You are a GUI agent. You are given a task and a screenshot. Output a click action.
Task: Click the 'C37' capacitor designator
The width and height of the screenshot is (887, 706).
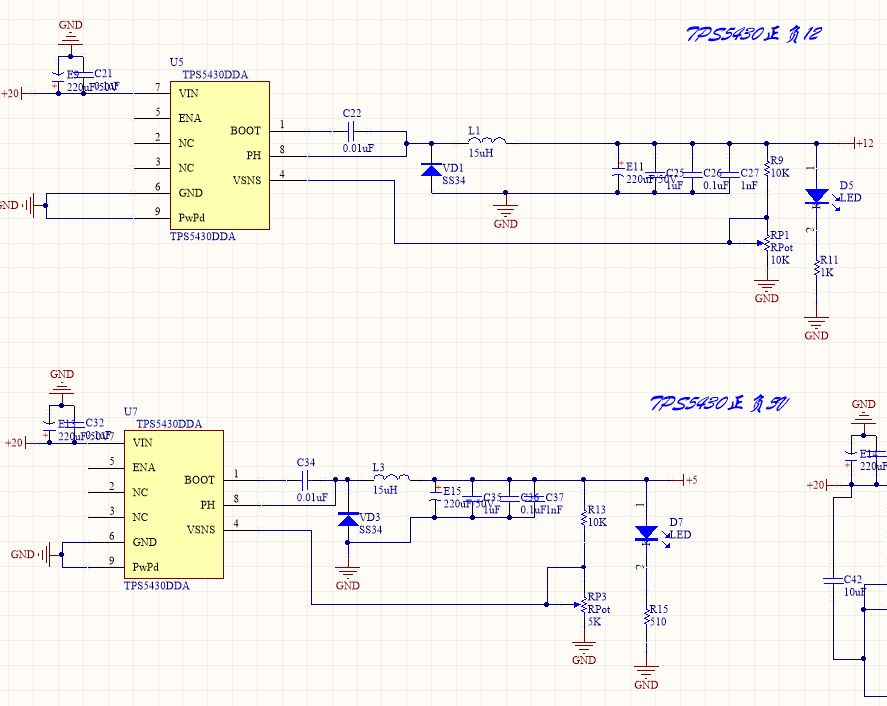point(554,497)
